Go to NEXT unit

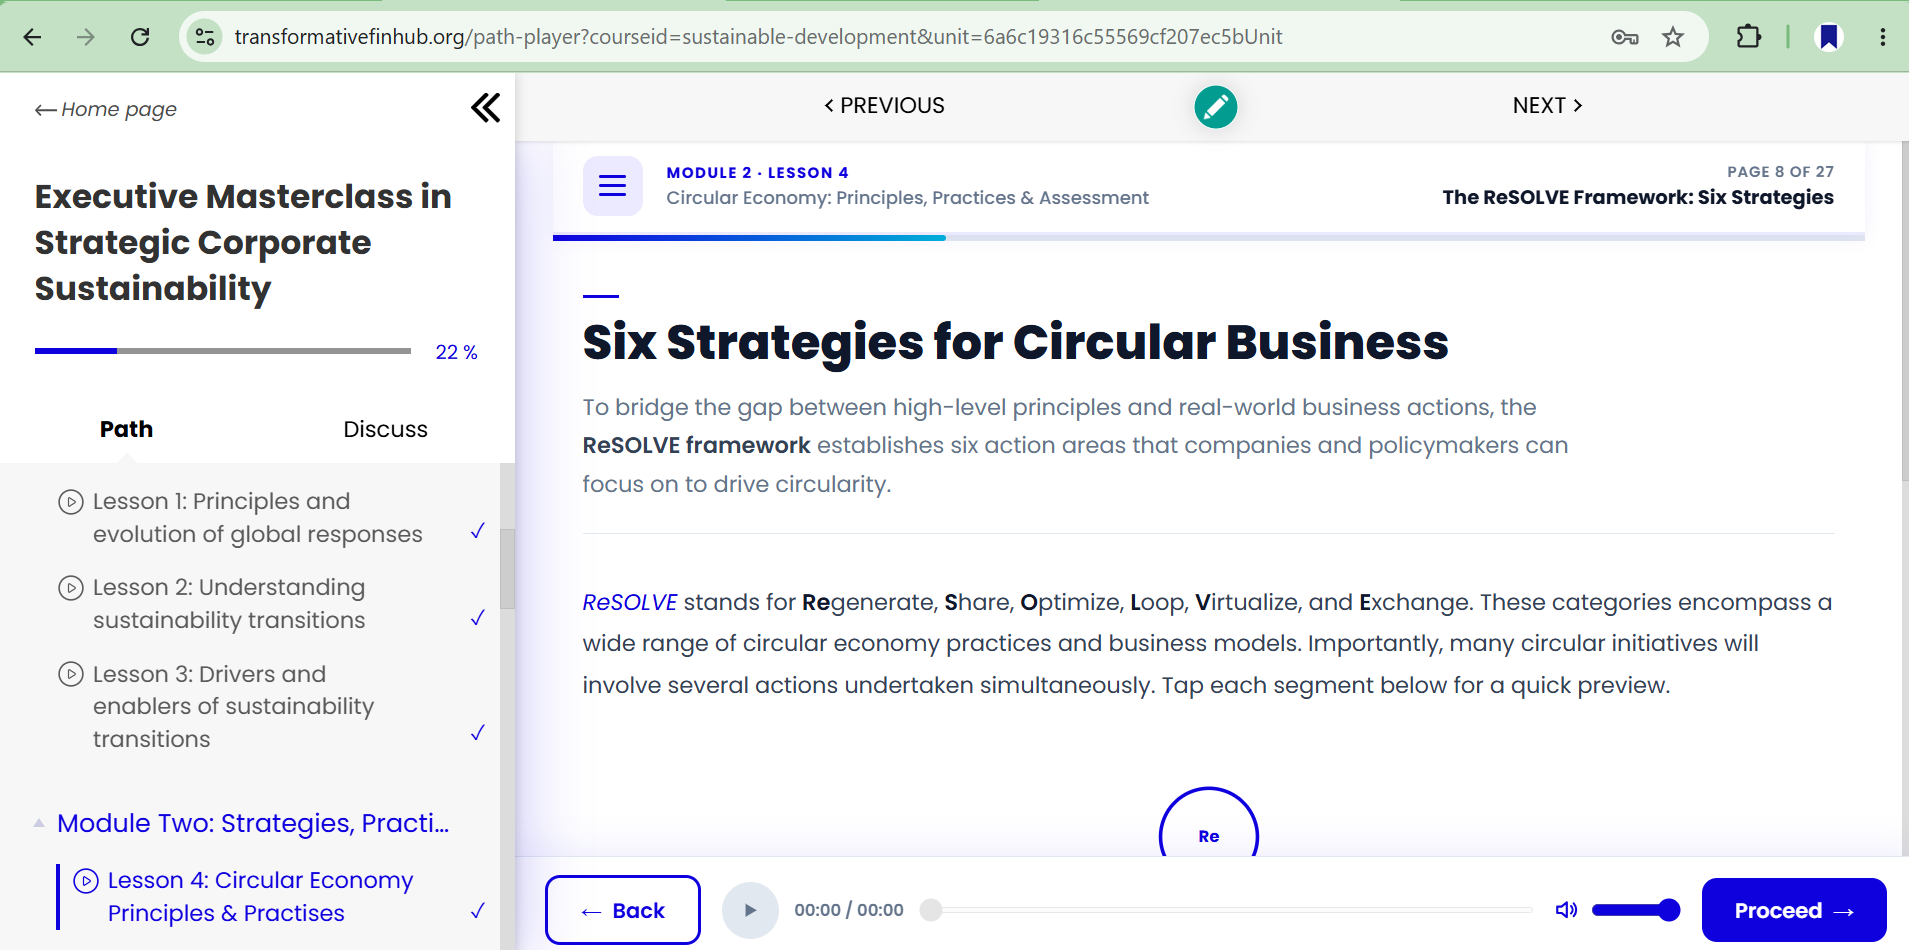click(1547, 106)
